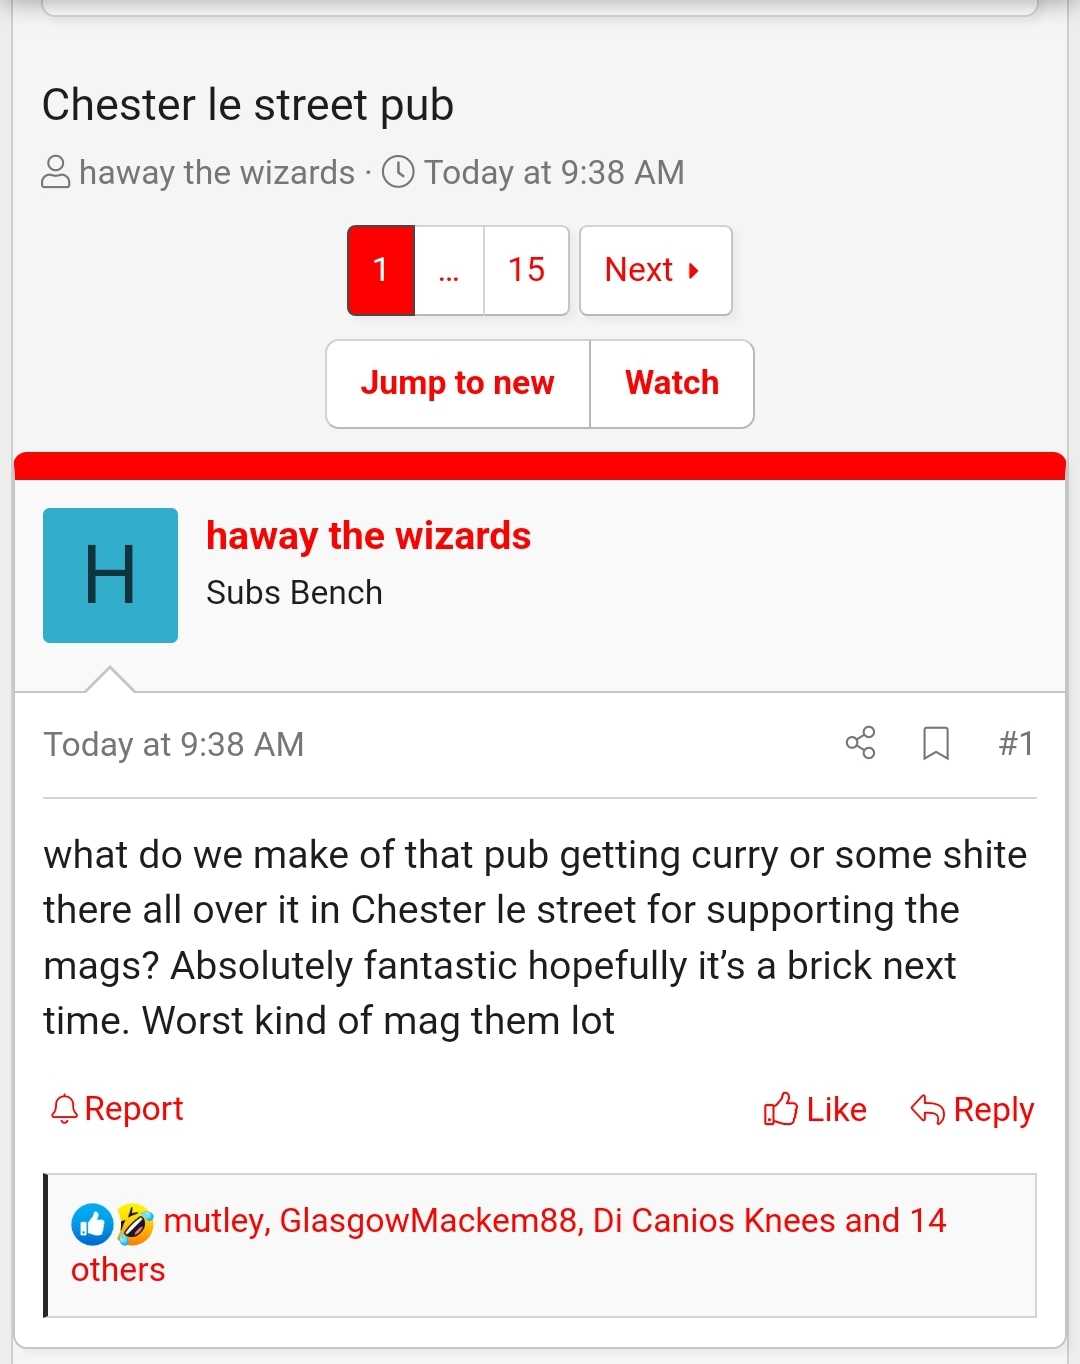The width and height of the screenshot is (1080, 1364).
Task: Click the share icon on post #1
Action: pyautogui.click(x=860, y=743)
